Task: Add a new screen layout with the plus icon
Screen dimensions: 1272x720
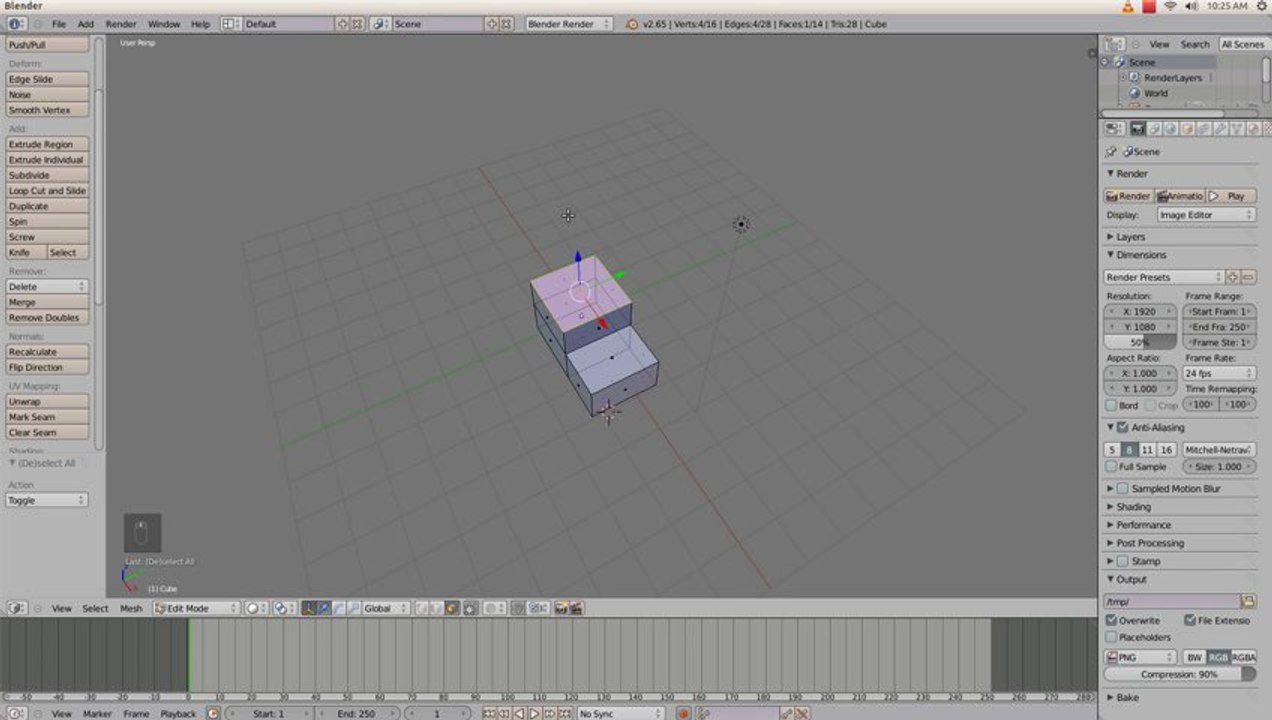Action: [x=343, y=23]
